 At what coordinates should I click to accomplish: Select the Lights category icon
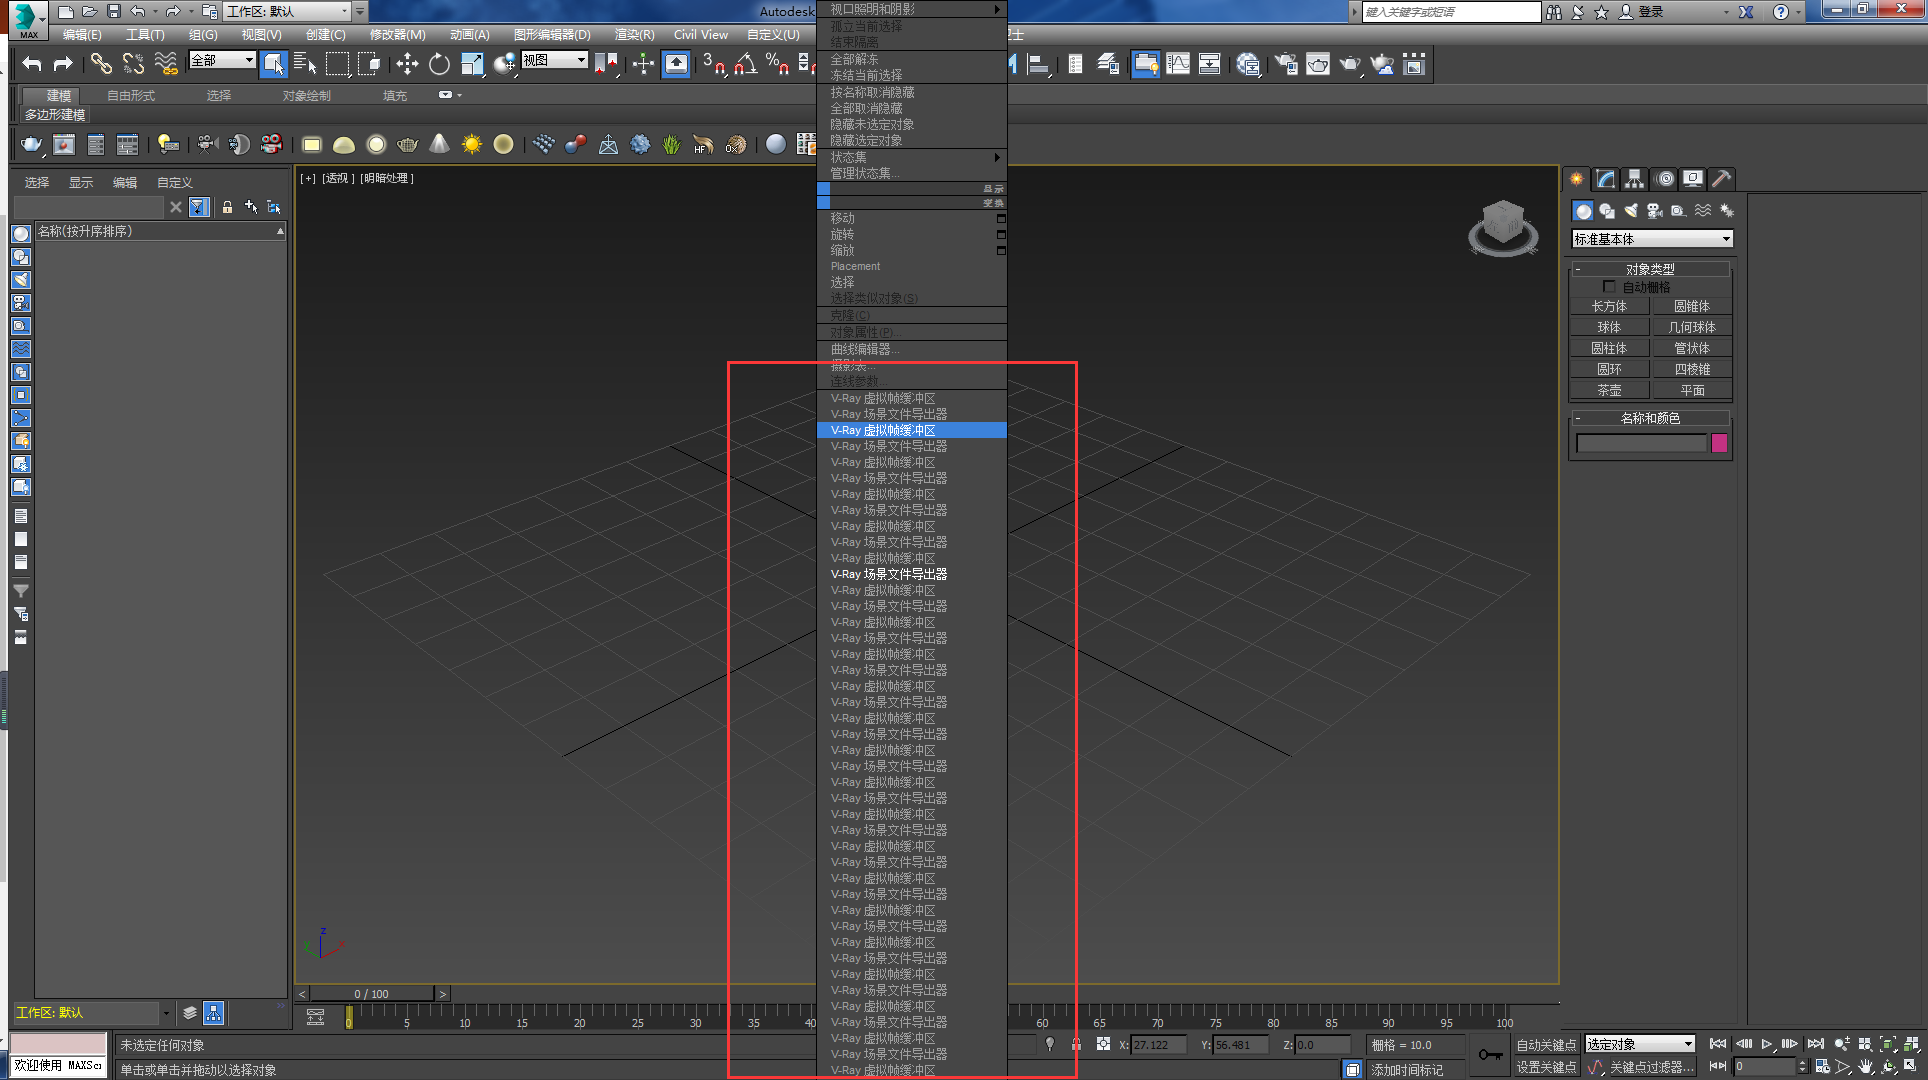tap(1631, 211)
